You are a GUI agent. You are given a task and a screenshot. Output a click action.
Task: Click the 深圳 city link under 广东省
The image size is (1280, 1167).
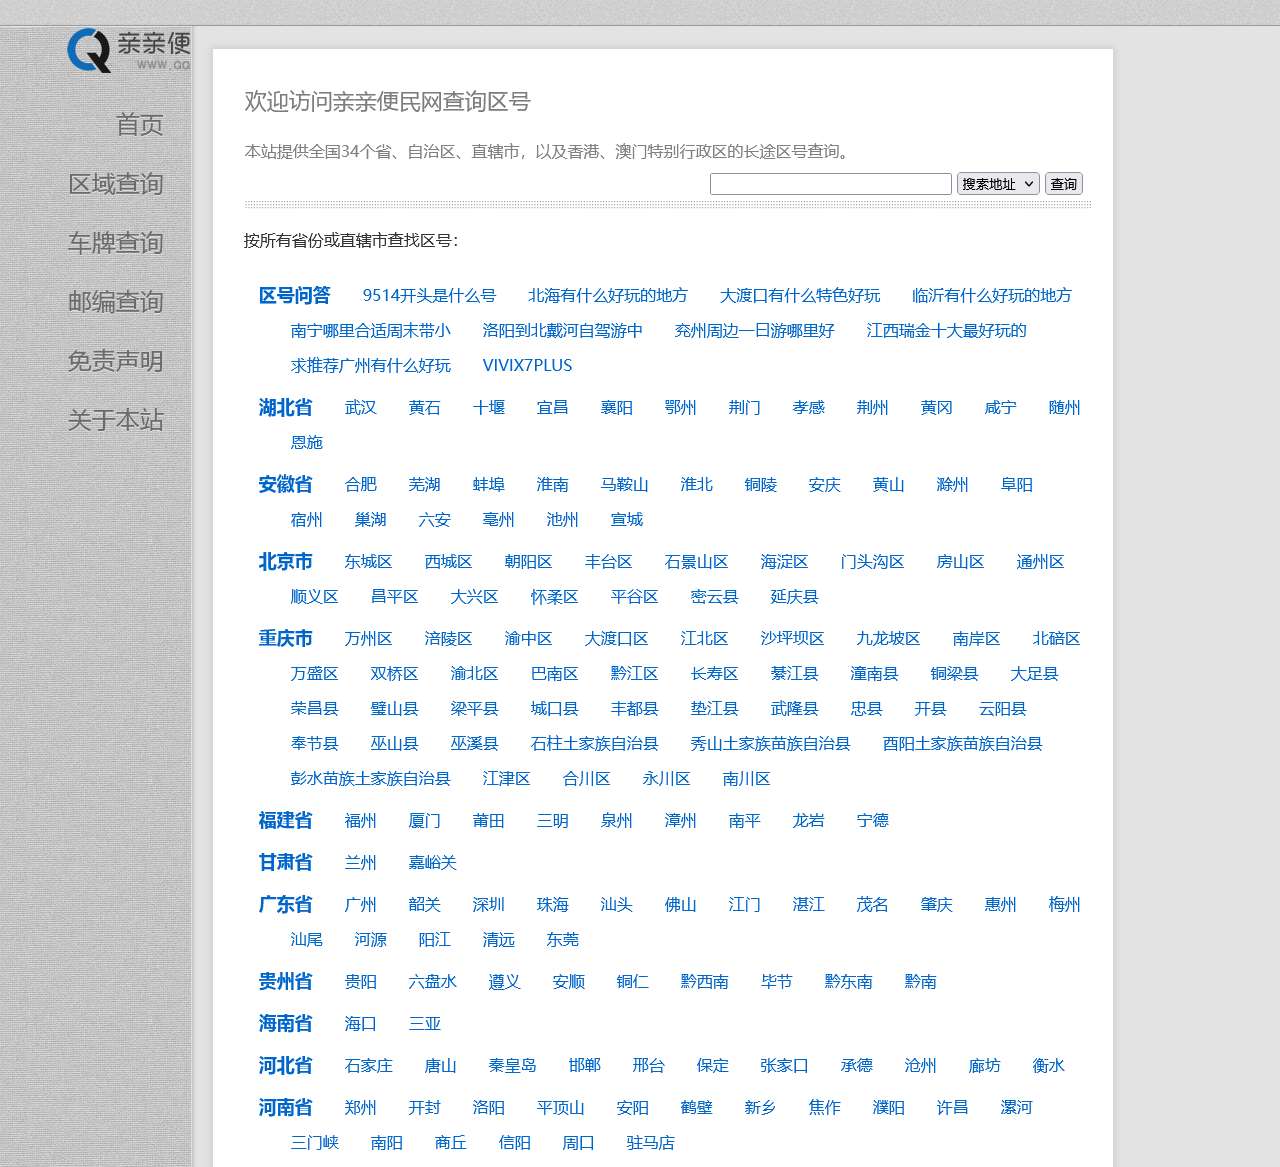[x=487, y=904]
